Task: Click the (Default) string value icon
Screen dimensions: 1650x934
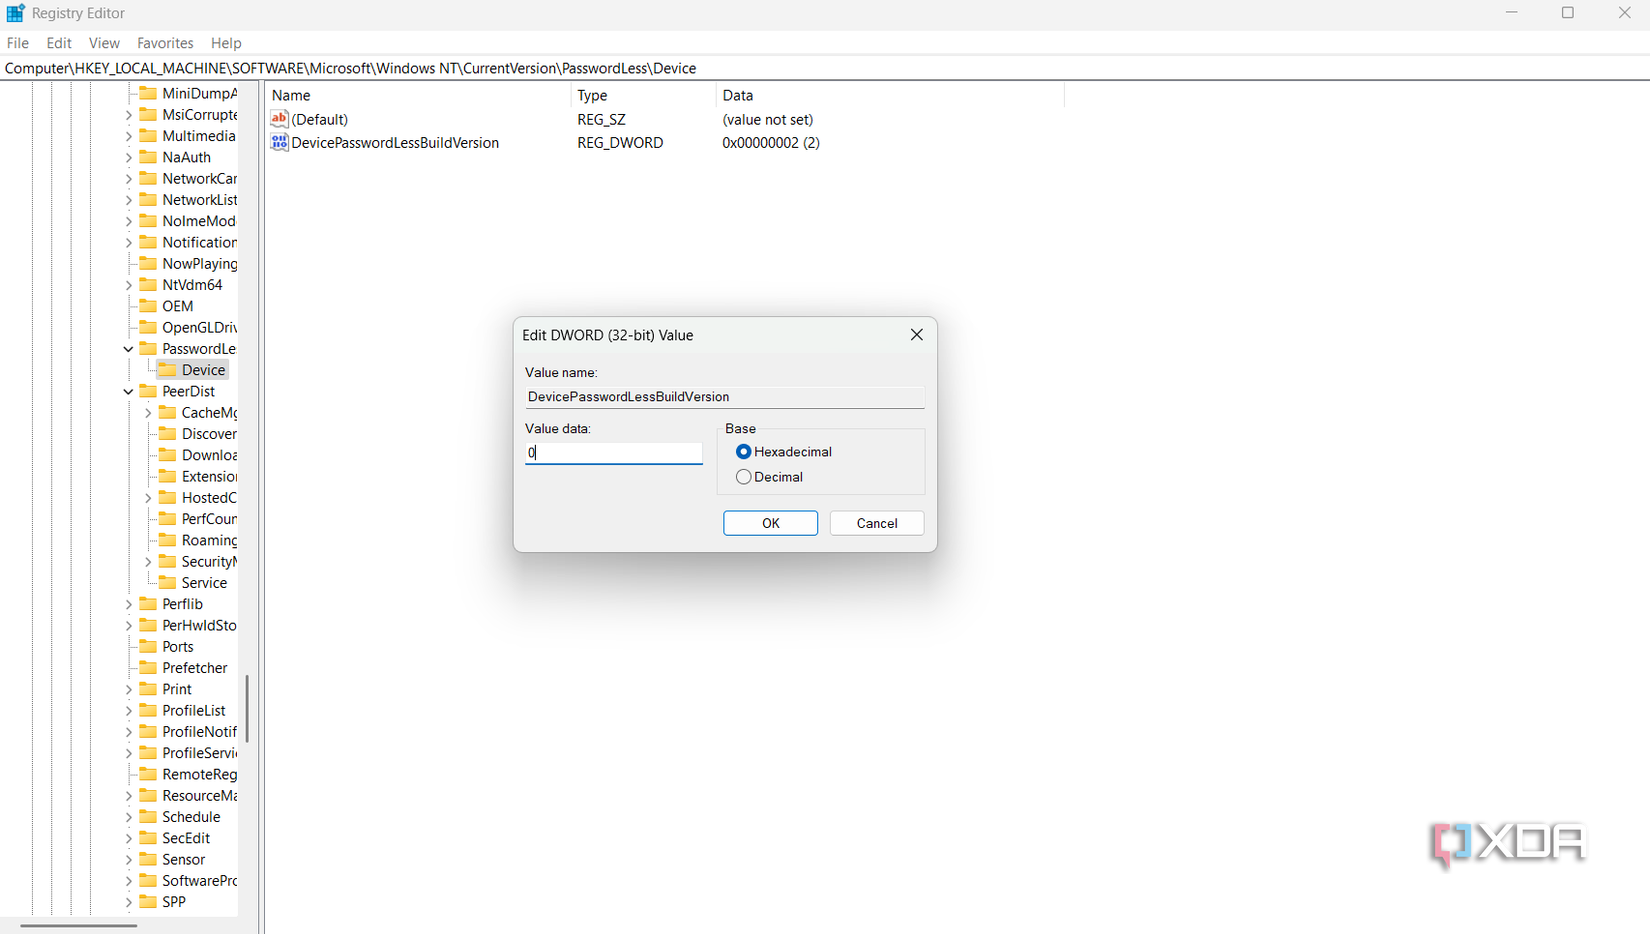Action: [279, 119]
